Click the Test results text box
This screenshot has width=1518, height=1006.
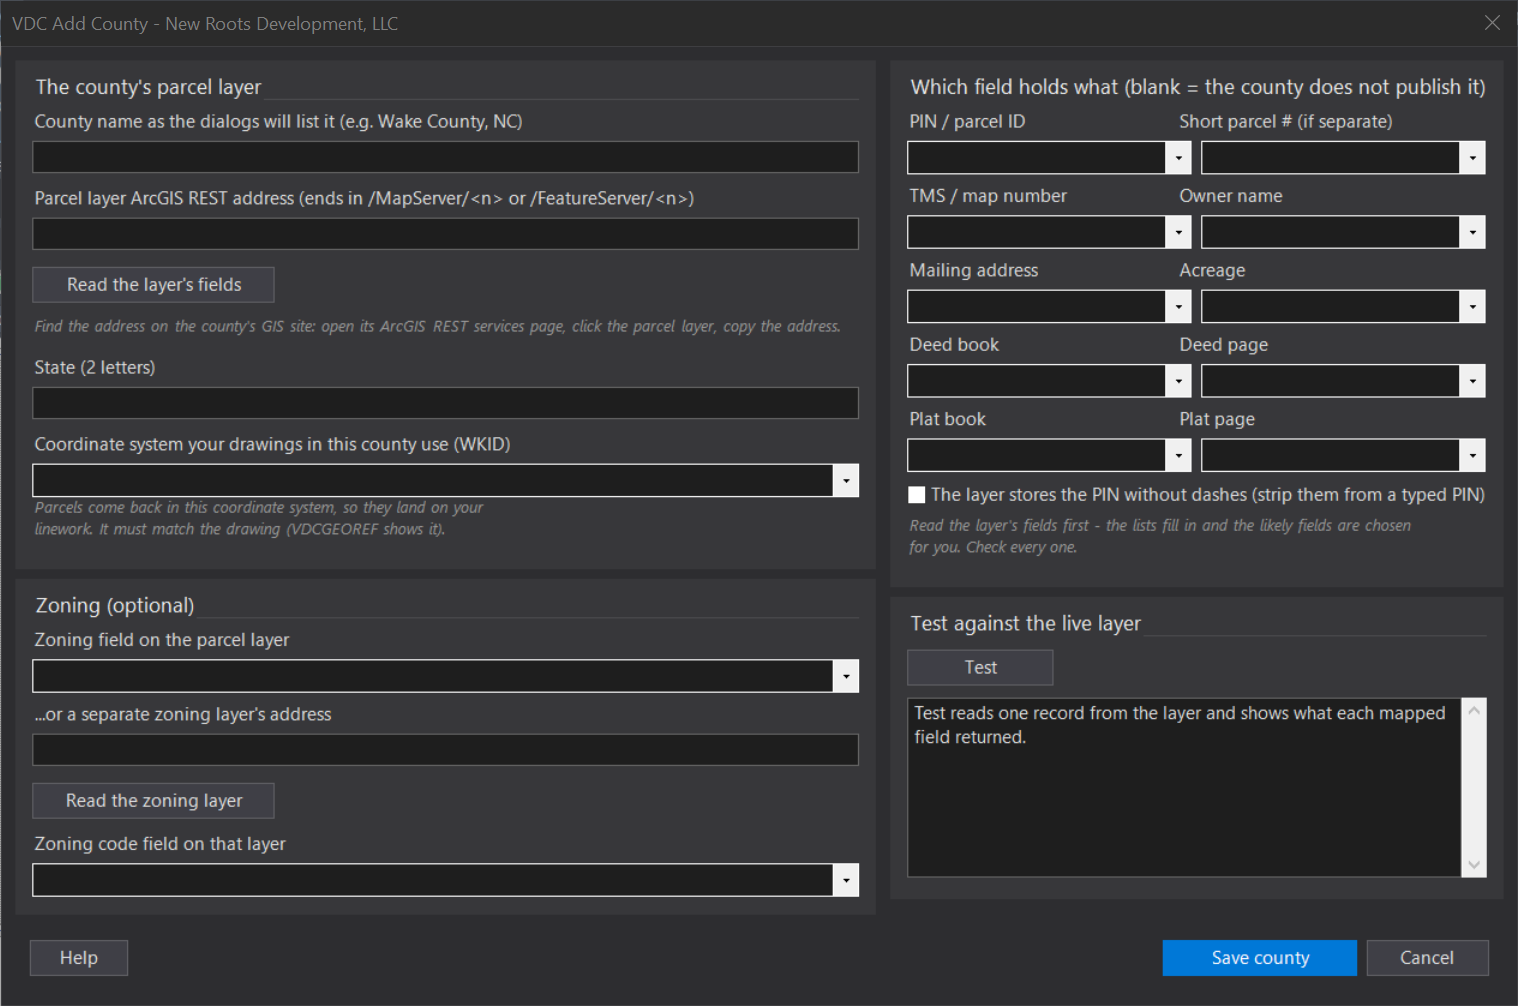click(1184, 788)
